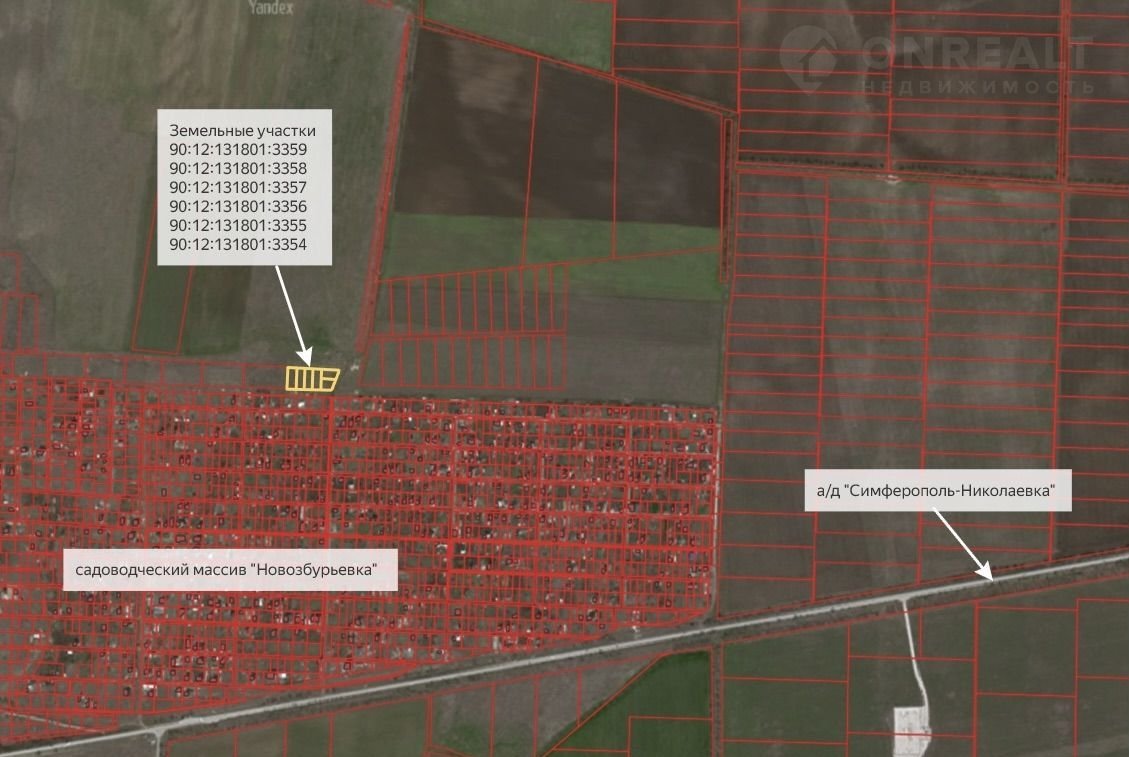This screenshot has width=1129, height=757.
Task: Click the "НЕДВИЖИМОСТЬ" subtitle under the logo
Action: pyautogui.click(x=977, y=87)
